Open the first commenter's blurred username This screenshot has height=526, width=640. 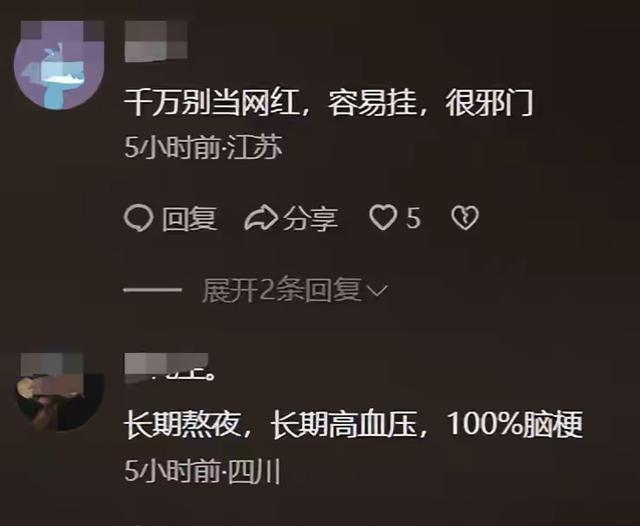click(156, 42)
